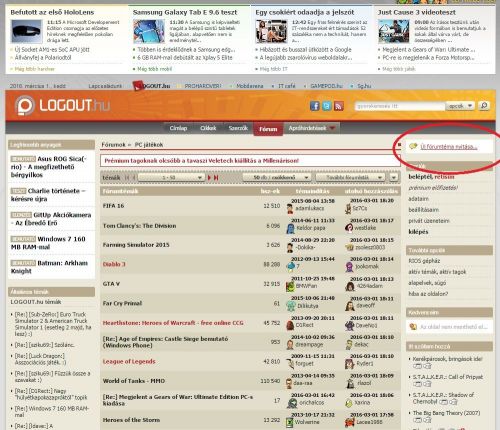Click Keldor papa user avatar
Image resolution: width=500 pixels, height=430 pixels.
pos(290,229)
